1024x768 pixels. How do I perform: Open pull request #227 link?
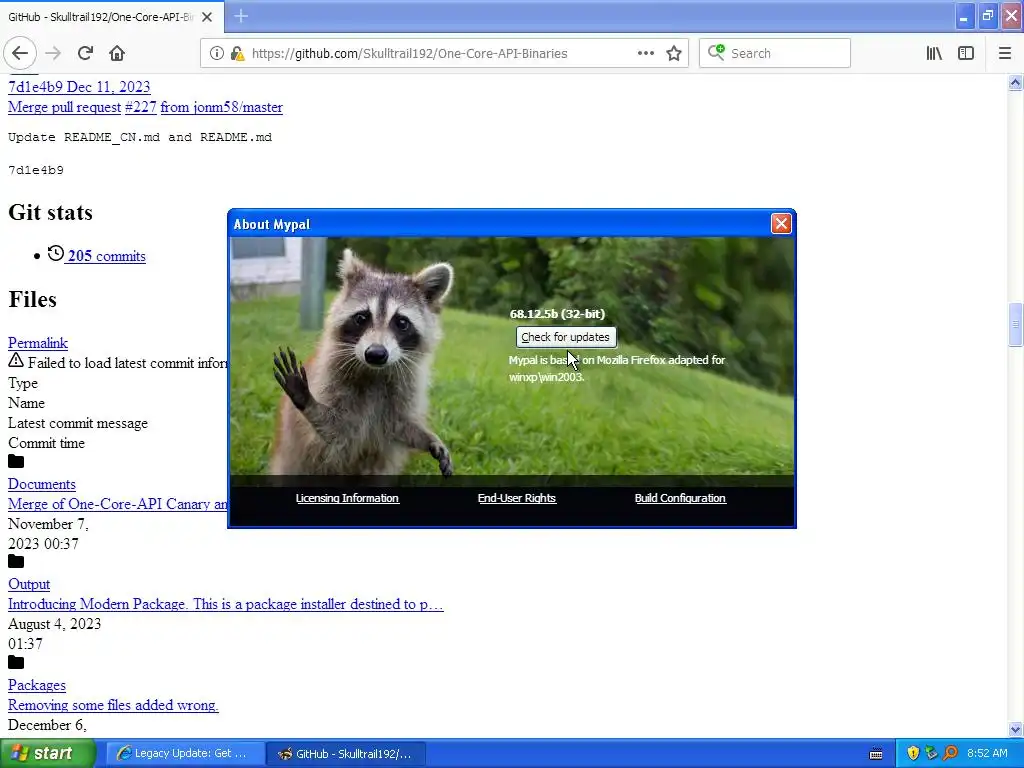point(140,107)
